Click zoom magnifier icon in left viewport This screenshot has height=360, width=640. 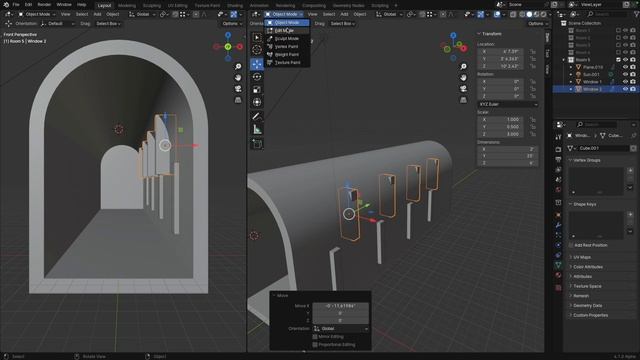click(x=238, y=67)
